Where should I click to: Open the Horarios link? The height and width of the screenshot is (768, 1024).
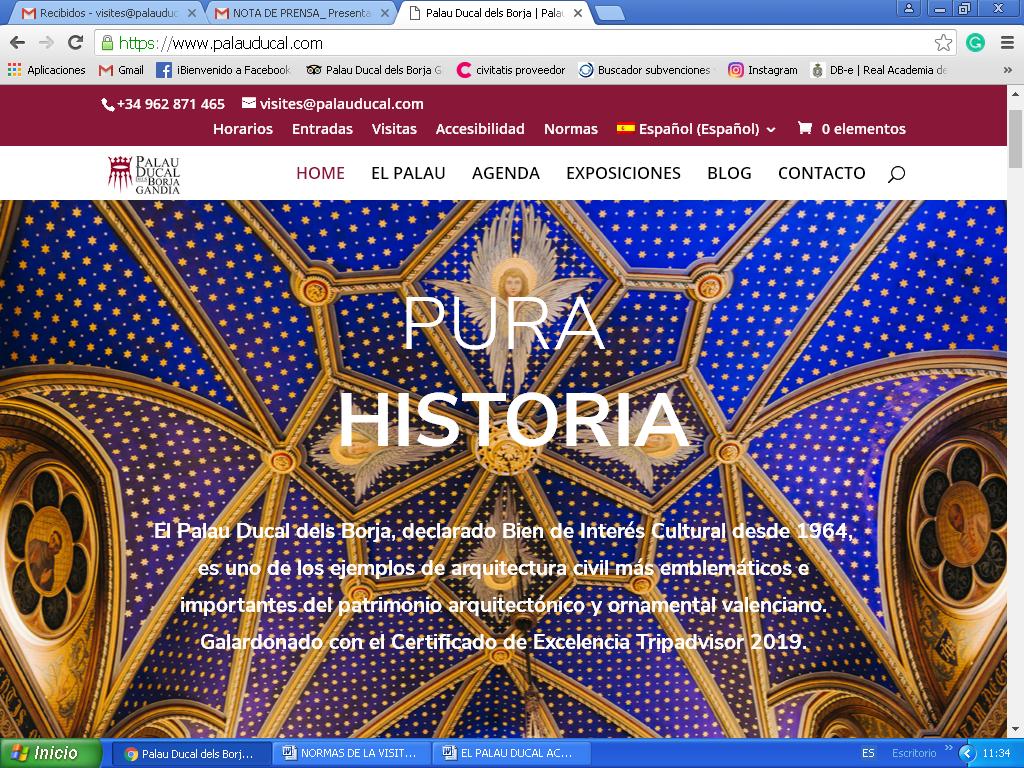pyautogui.click(x=243, y=129)
